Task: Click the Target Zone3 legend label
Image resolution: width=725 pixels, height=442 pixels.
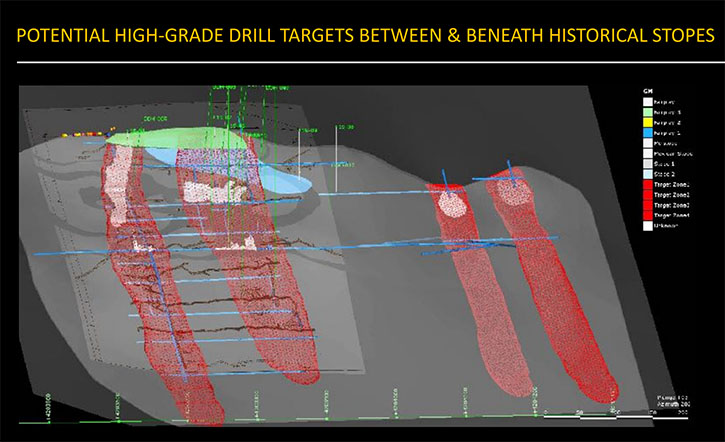Action: (671, 205)
